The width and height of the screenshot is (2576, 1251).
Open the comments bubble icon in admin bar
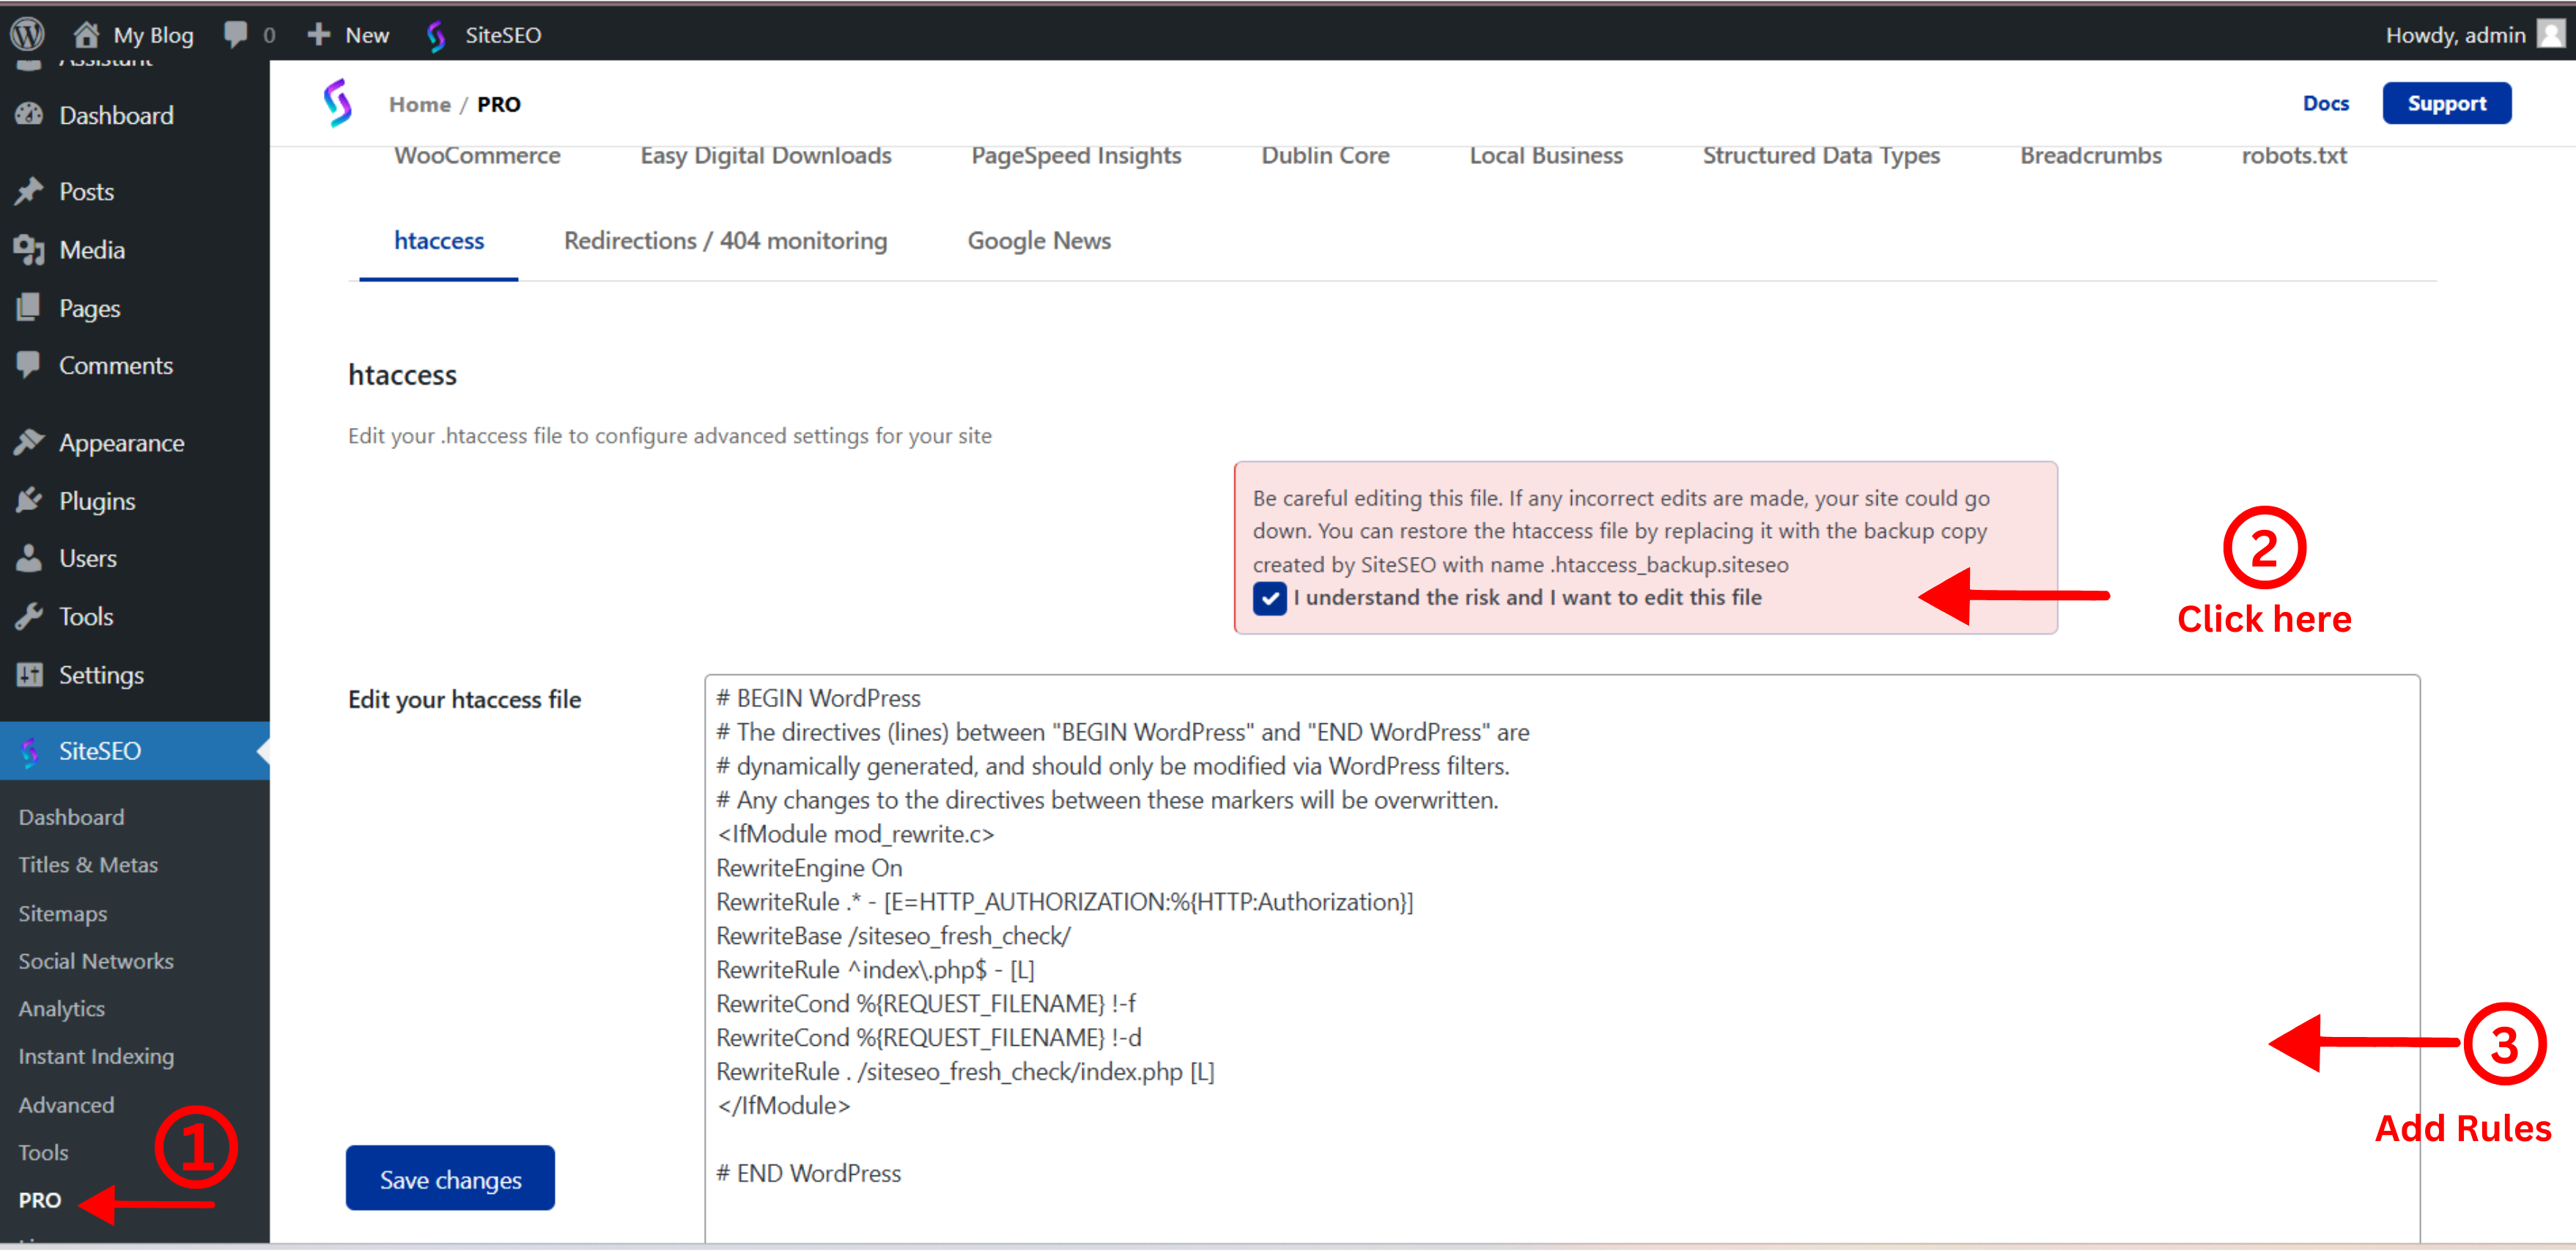tap(235, 35)
